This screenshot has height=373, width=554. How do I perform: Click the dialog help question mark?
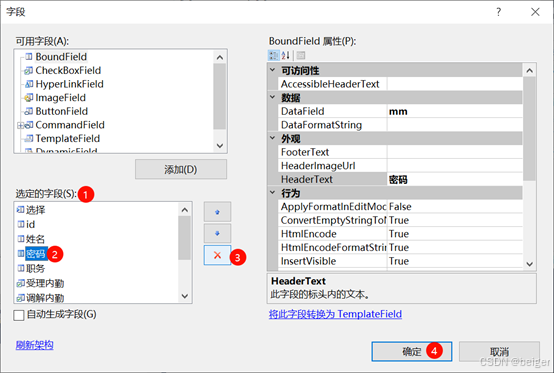click(499, 12)
